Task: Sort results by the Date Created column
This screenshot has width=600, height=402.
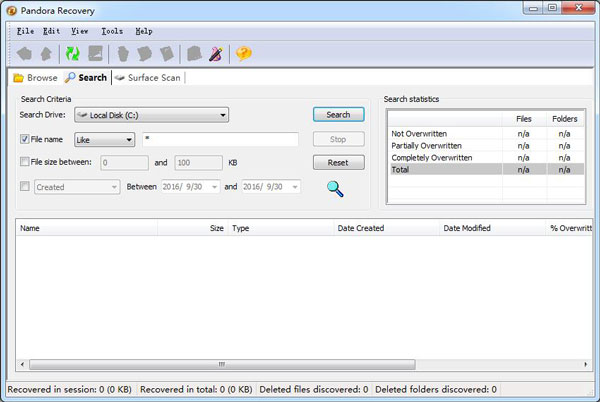Action: click(x=386, y=228)
